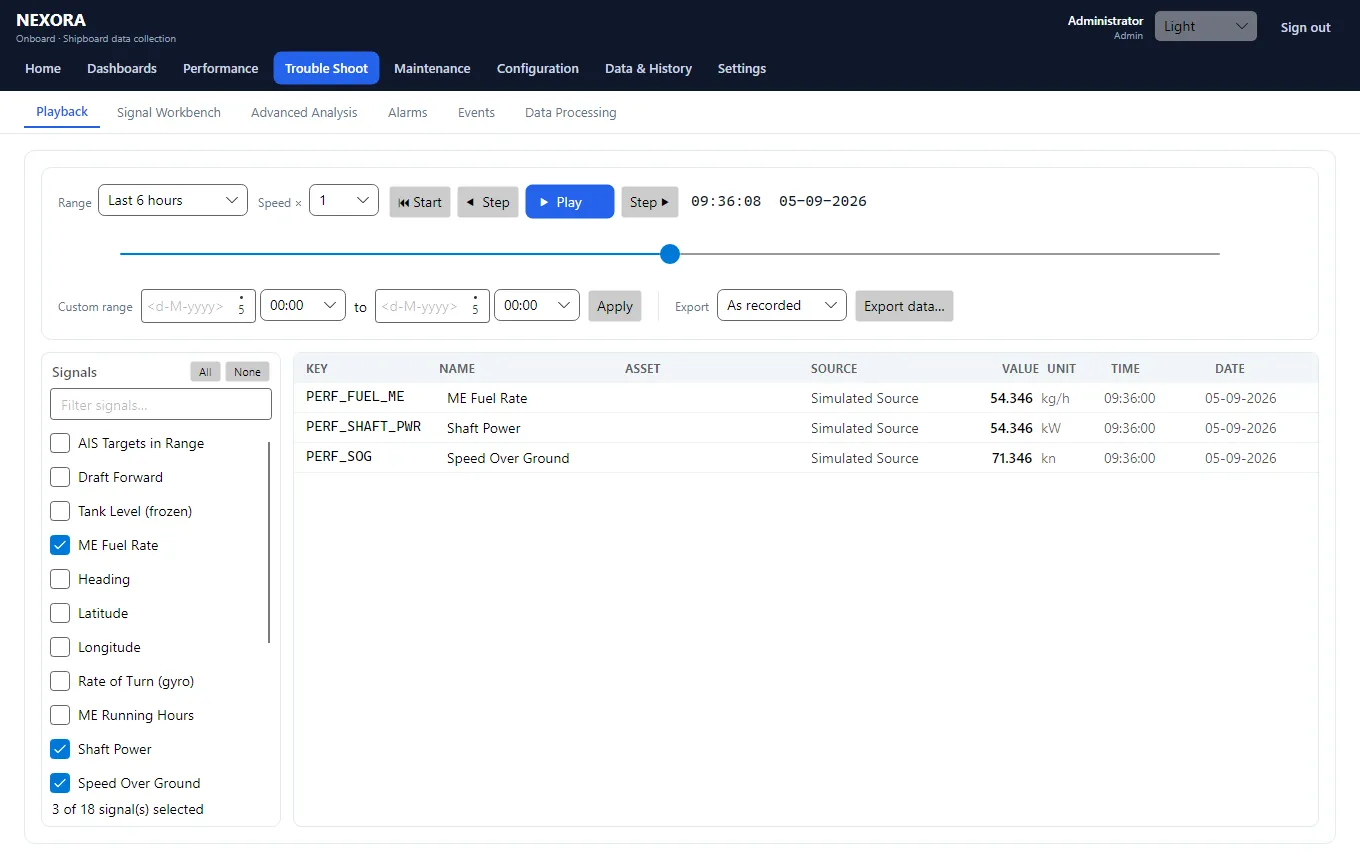Select the PERF_SOG table row key
The height and width of the screenshot is (860, 1360).
[x=339, y=457]
